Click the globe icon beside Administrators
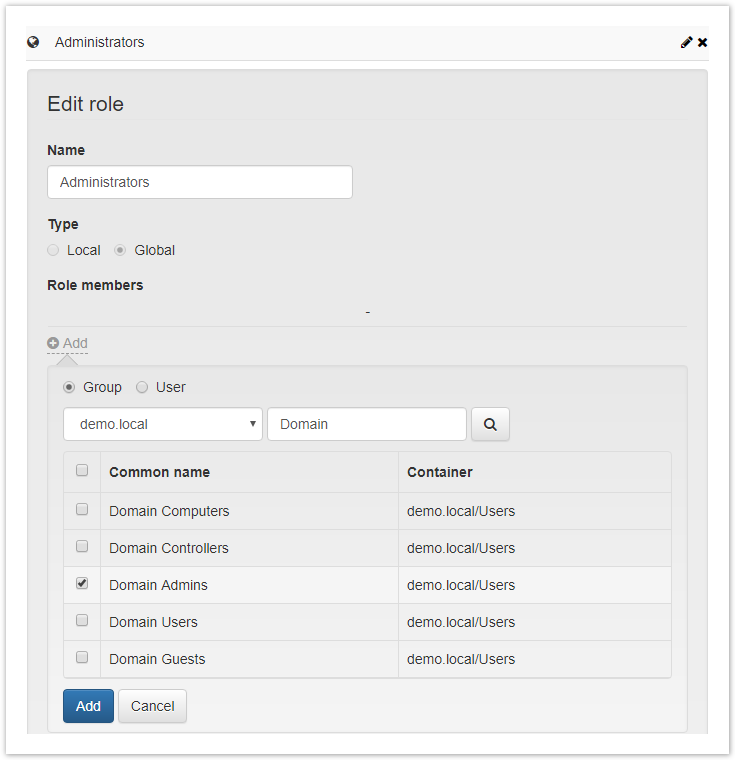This screenshot has height=760, width=735. tap(33, 42)
